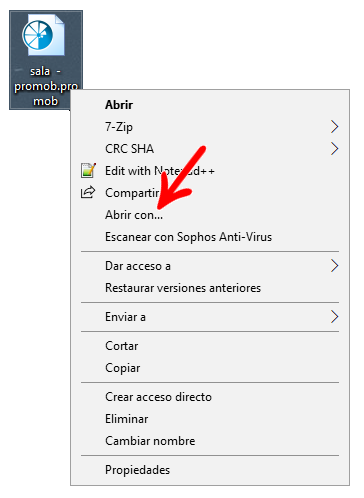Select the sala - promob.promob file icon
This screenshot has height=498, width=364.
pos(43,35)
